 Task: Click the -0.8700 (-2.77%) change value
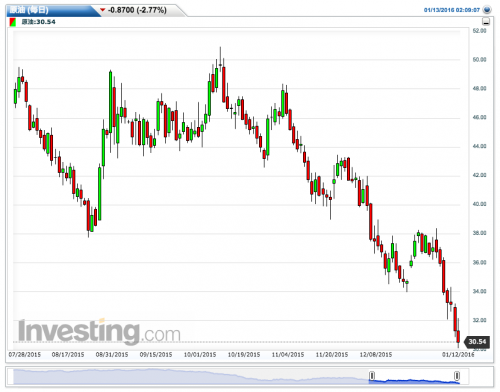click(137, 10)
